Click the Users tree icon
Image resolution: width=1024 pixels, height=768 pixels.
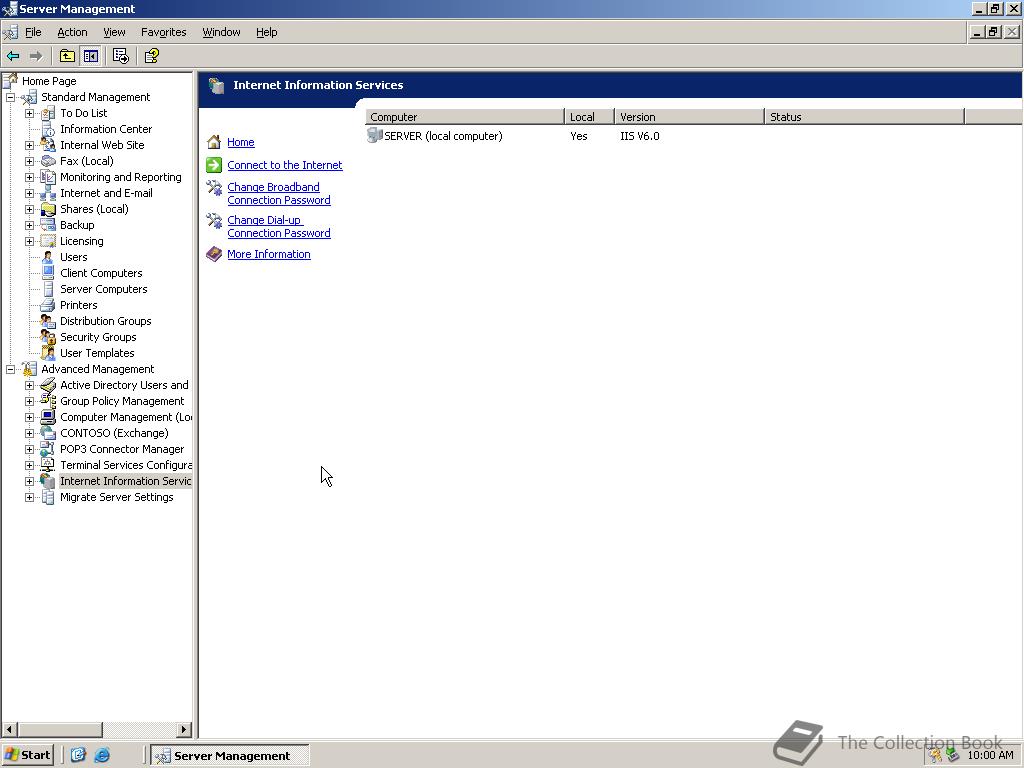[x=48, y=257]
